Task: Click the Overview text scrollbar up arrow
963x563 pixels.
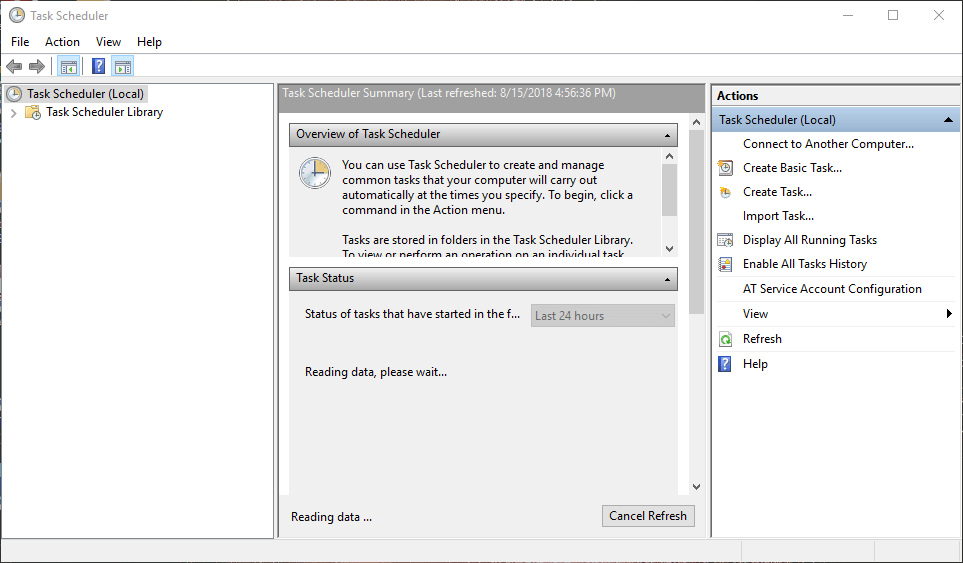Action: (x=669, y=156)
